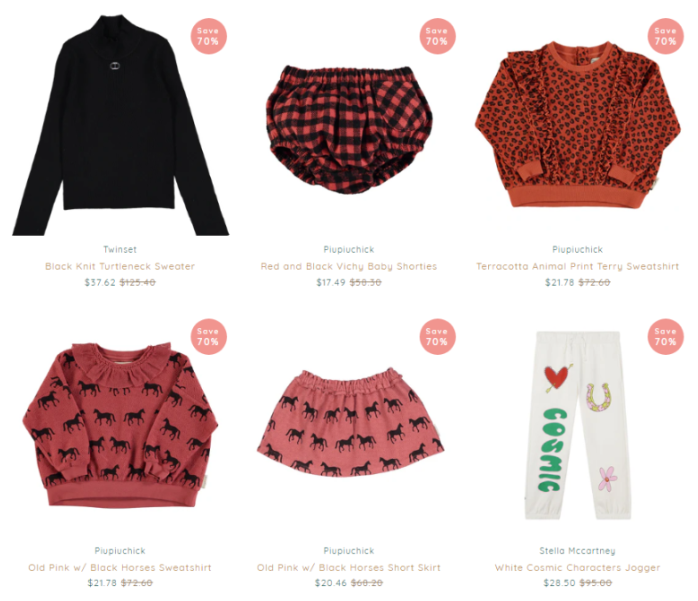Open Red and Black Vichy Baby Shorties link
The height and width of the screenshot is (601, 698).
tap(349, 266)
